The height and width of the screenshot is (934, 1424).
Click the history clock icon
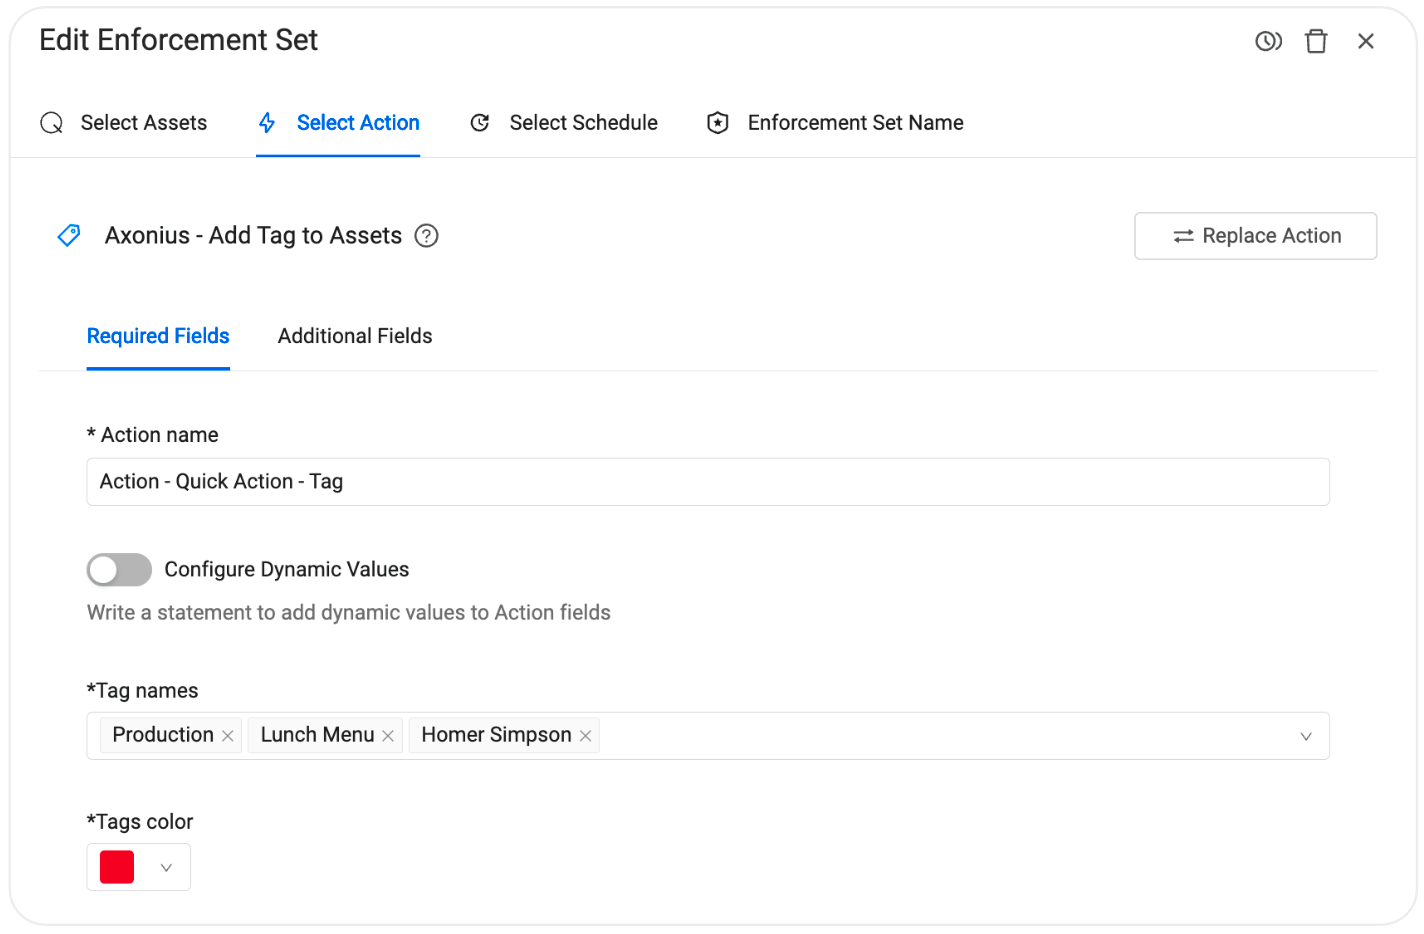click(x=1268, y=41)
